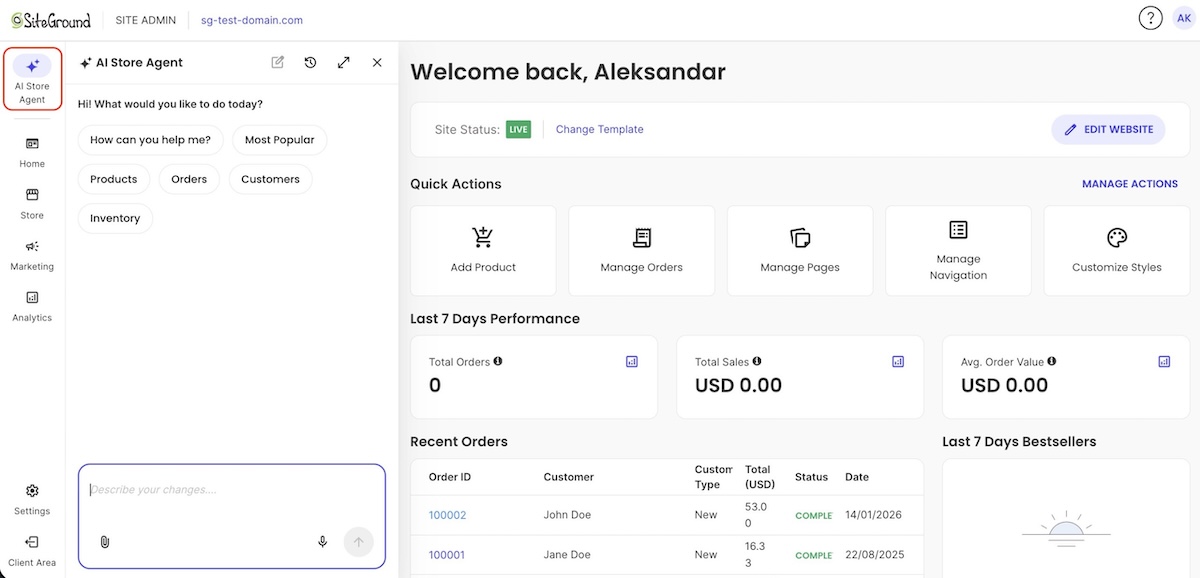The height and width of the screenshot is (578, 1200).
Task: Activate the microphone voice input
Action: click(322, 542)
